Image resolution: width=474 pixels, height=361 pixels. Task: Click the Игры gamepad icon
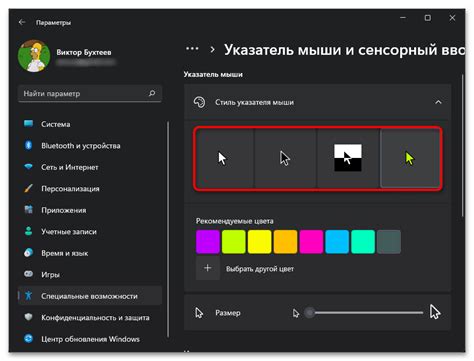[29, 274]
